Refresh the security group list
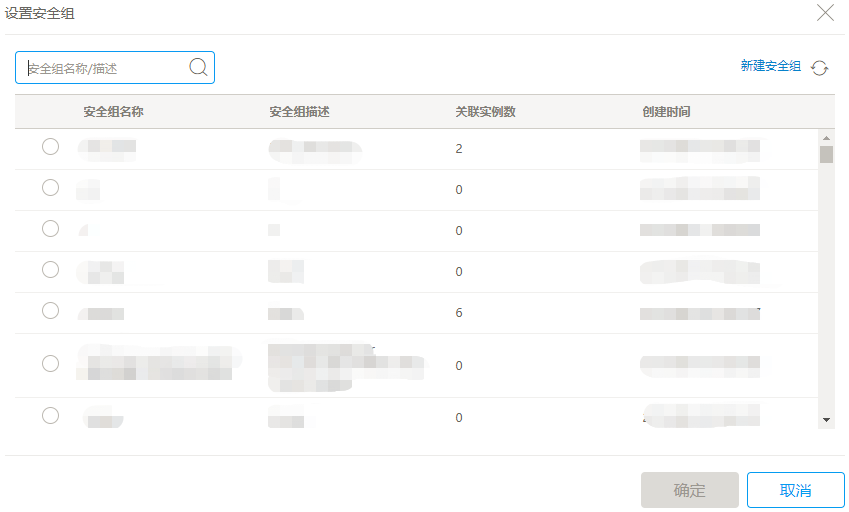Viewport: 849px width, 512px height. (820, 68)
